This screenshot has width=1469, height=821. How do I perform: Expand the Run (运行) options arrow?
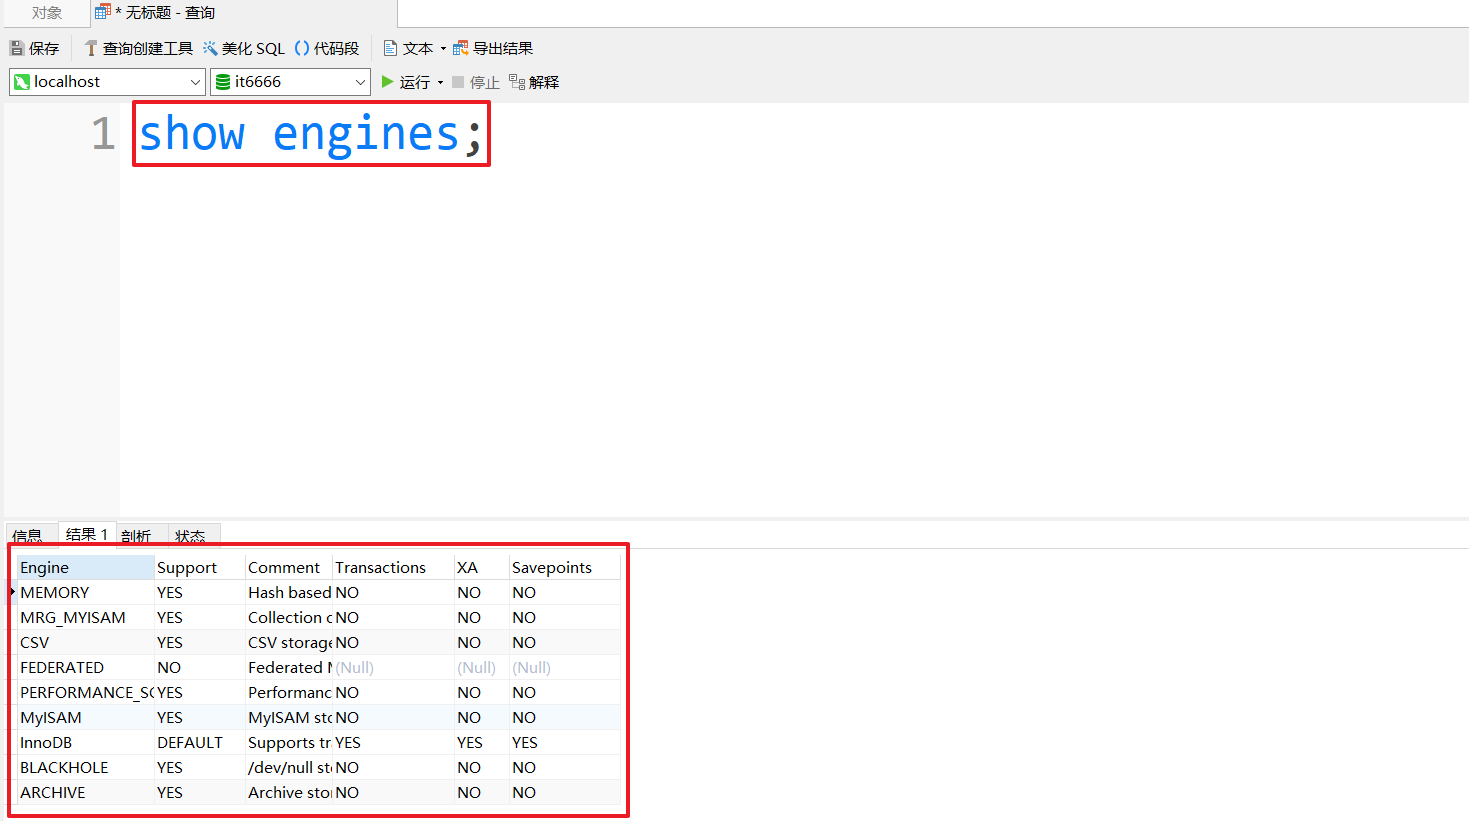click(x=440, y=83)
